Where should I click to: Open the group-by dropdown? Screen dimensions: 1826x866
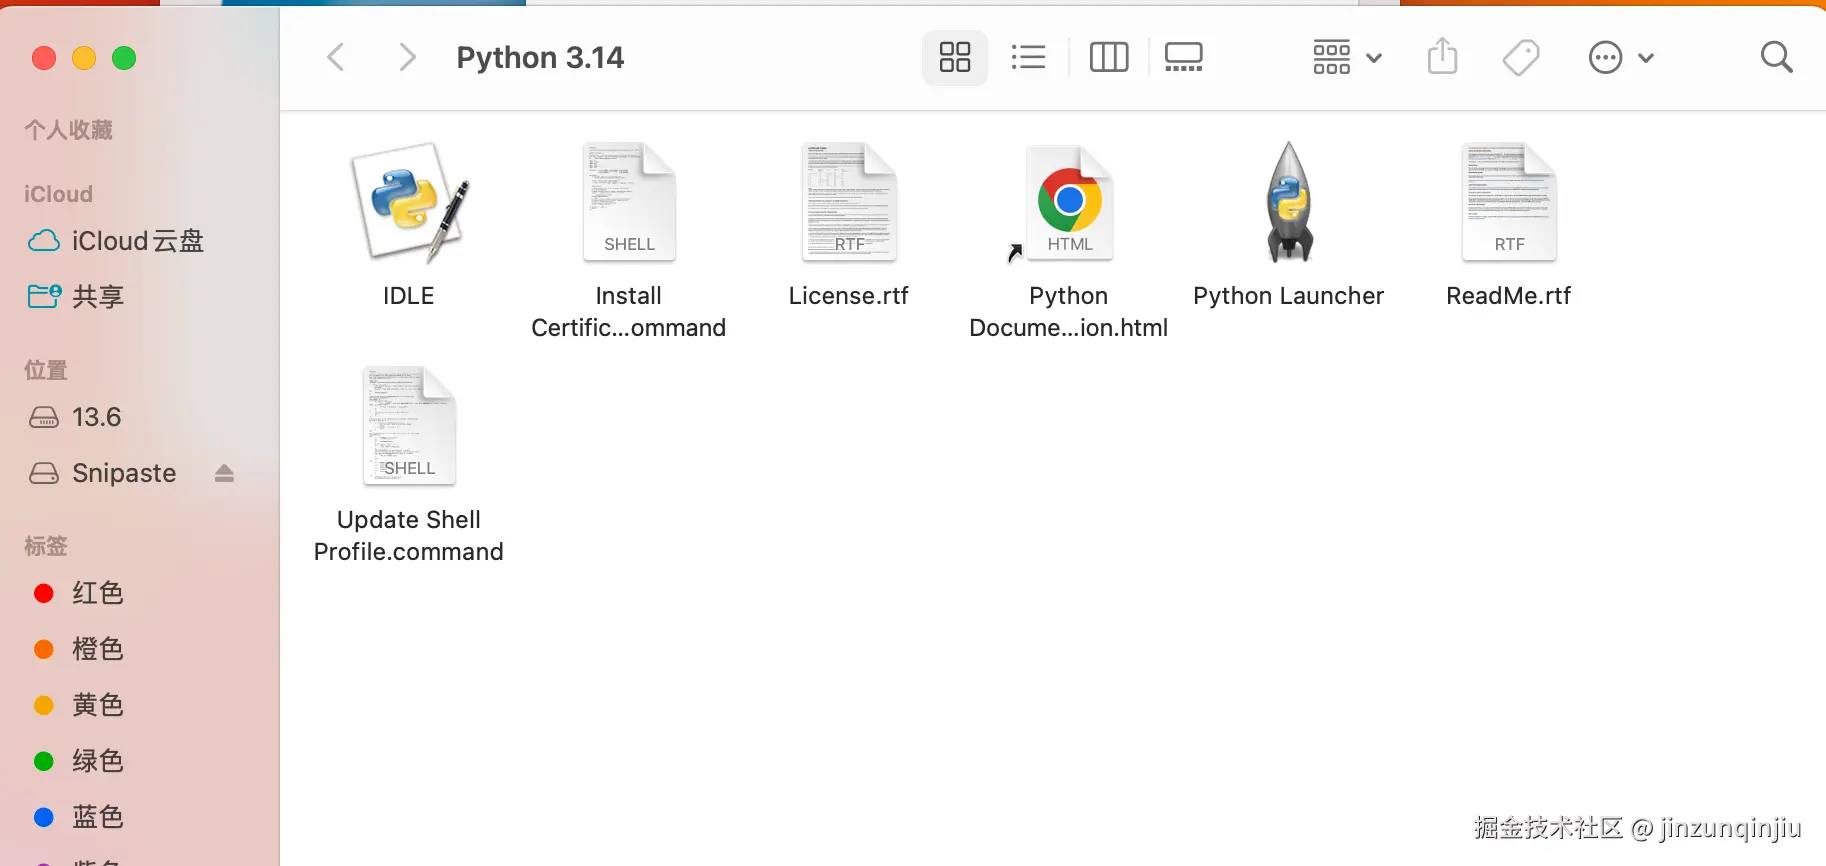[x=1346, y=57]
